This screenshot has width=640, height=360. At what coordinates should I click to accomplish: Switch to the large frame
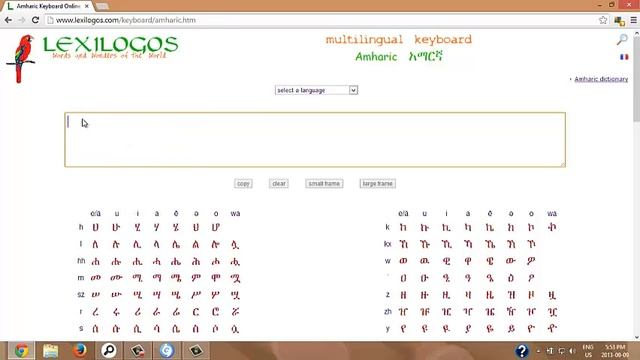click(378, 184)
